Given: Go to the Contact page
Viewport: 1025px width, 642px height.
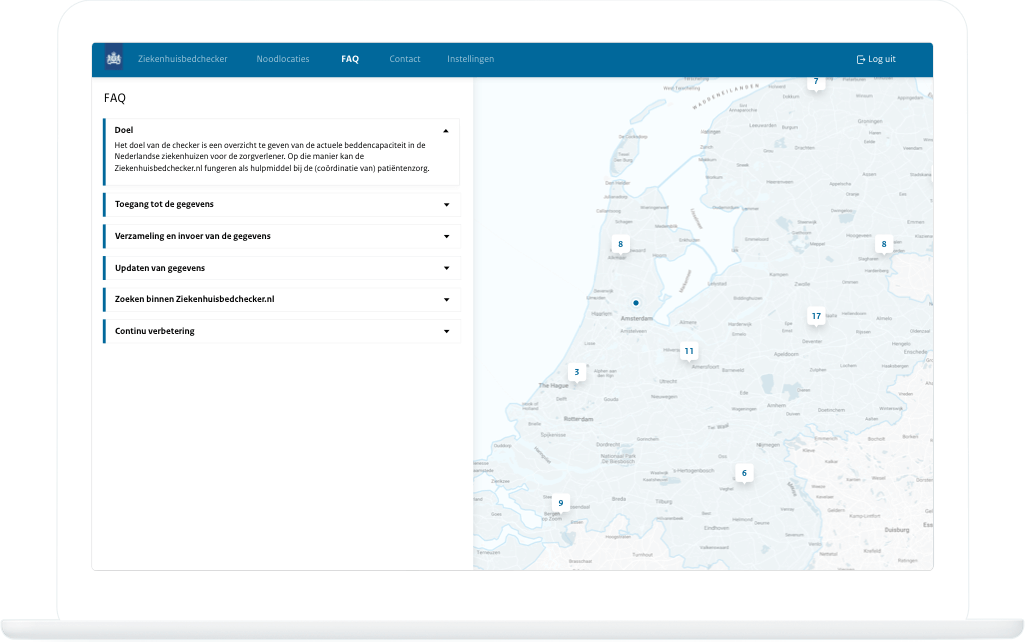Looking at the screenshot, I should pos(405,59).
